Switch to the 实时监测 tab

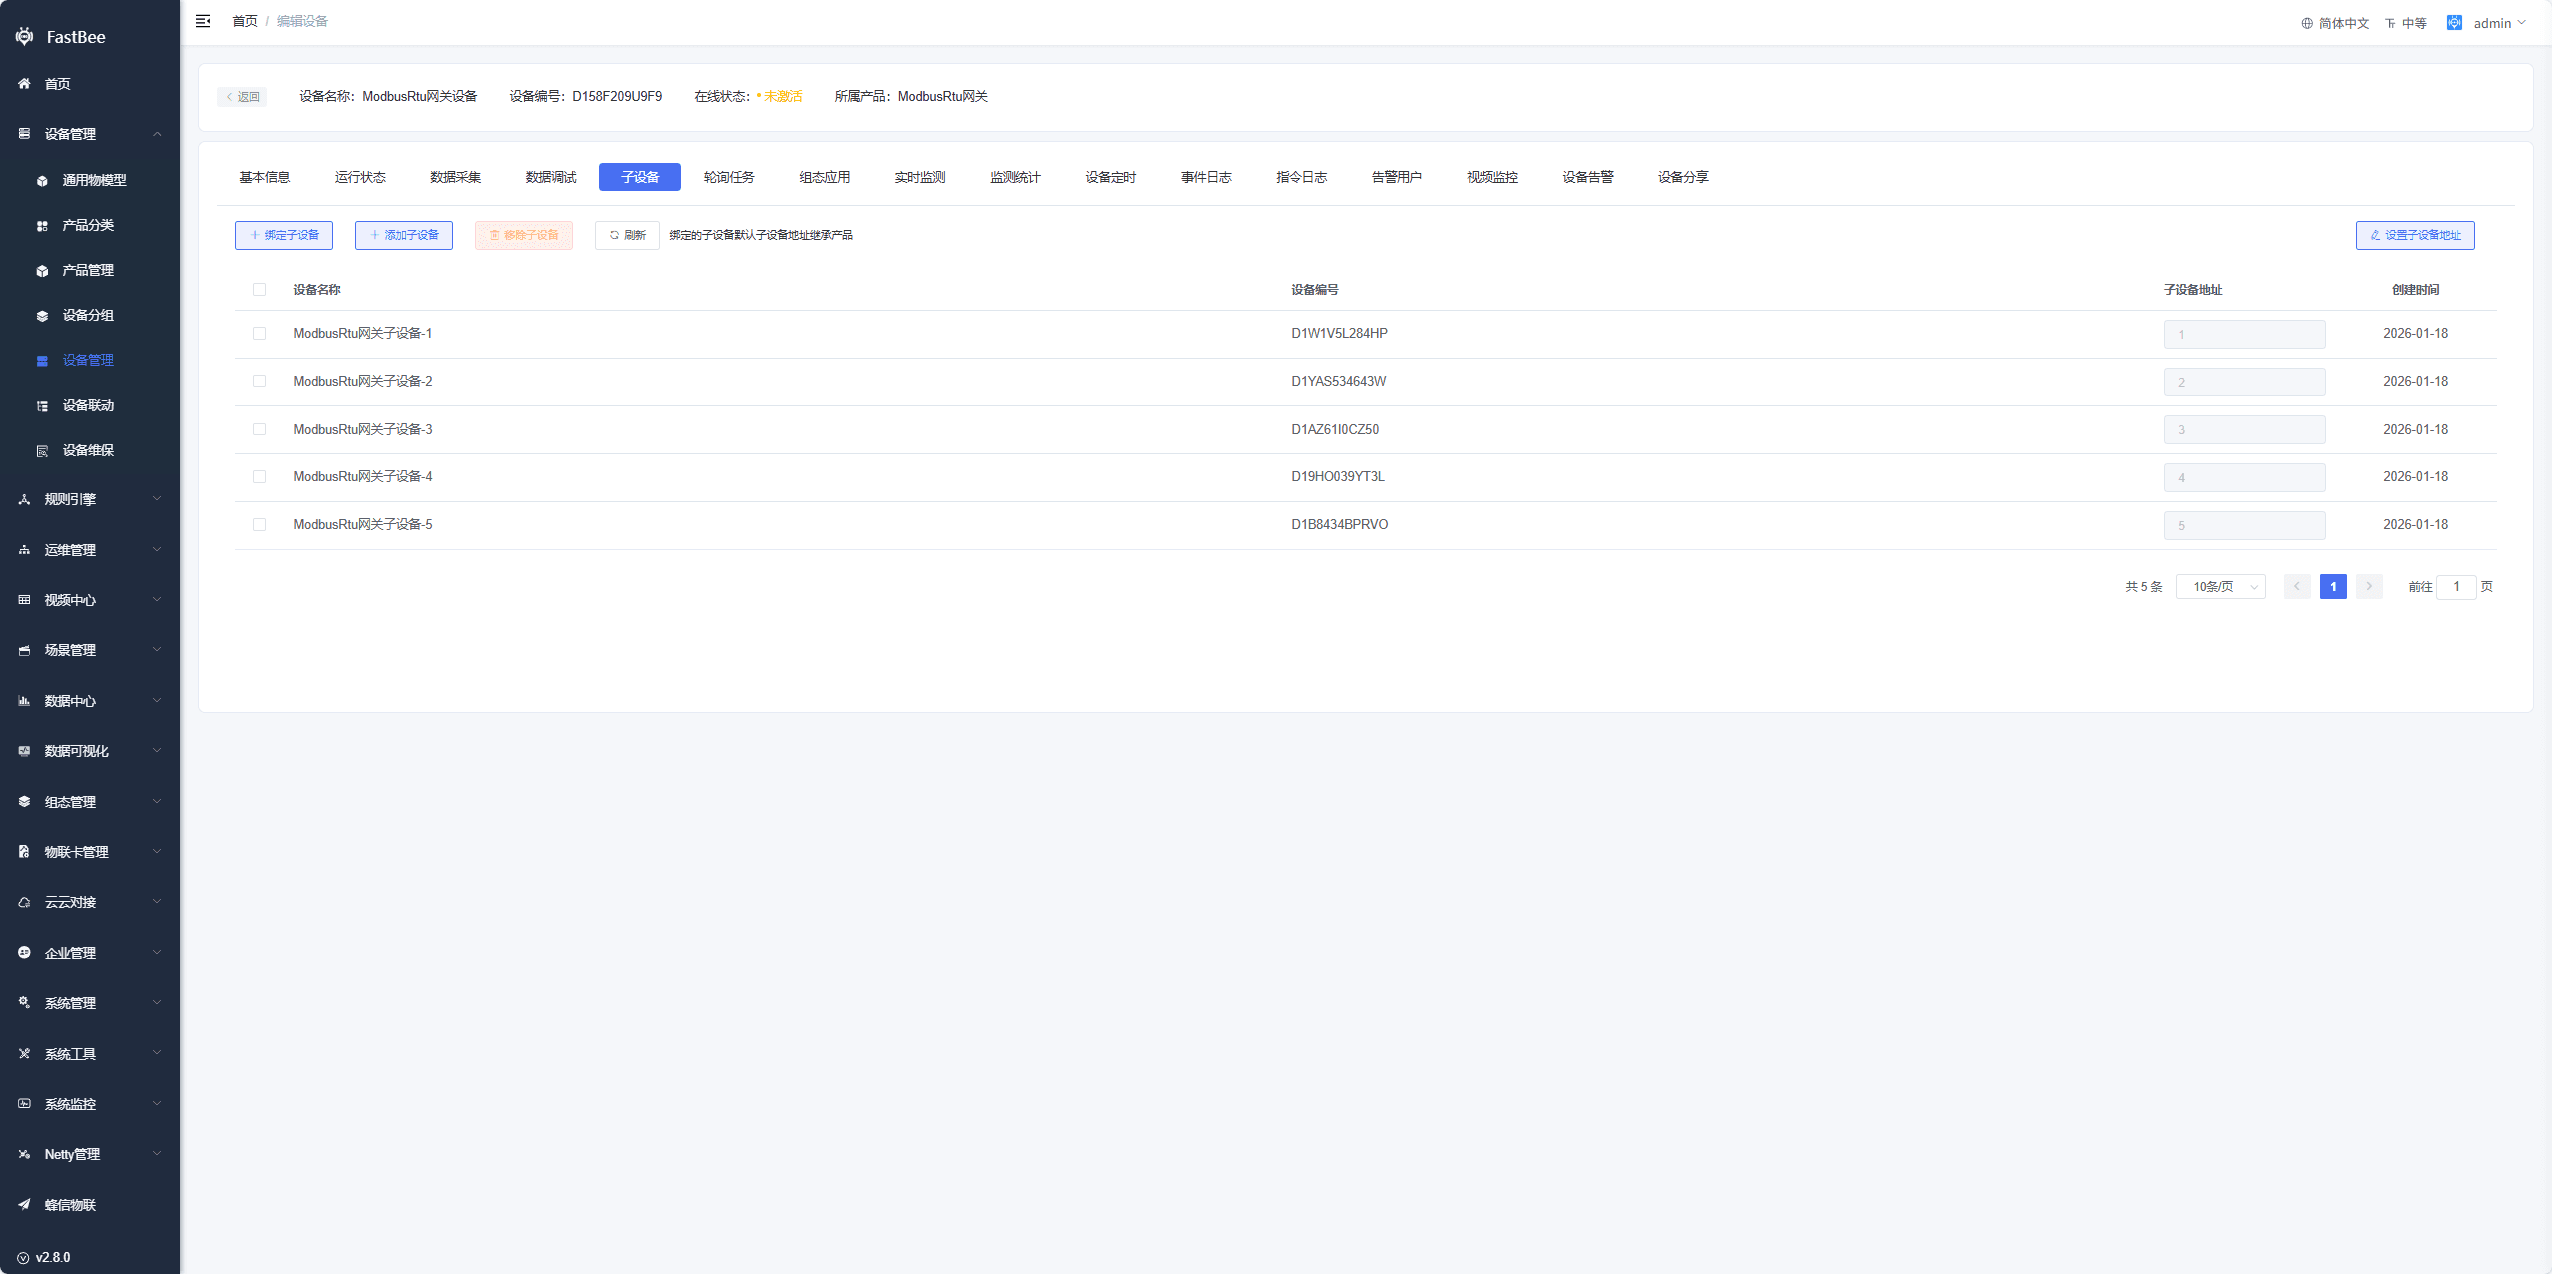(920, 177)
